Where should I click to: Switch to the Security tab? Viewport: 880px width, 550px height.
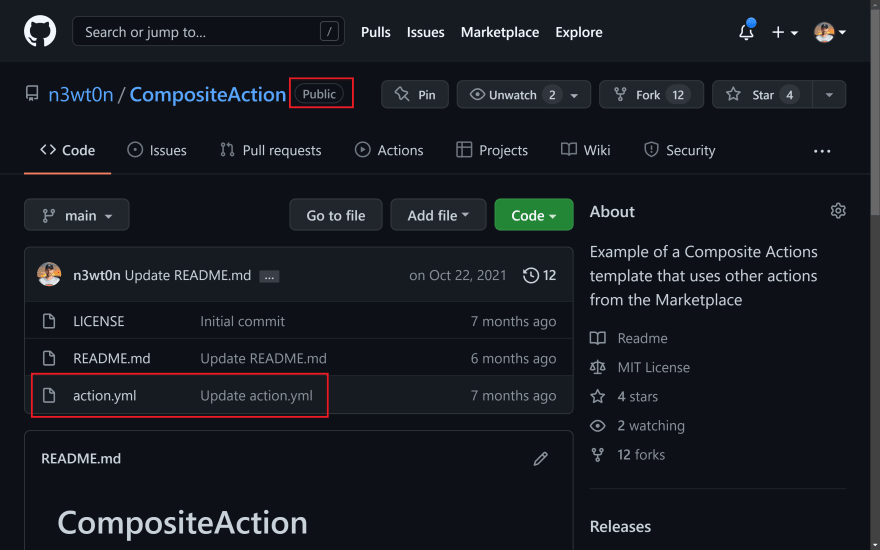pos(679,150)
